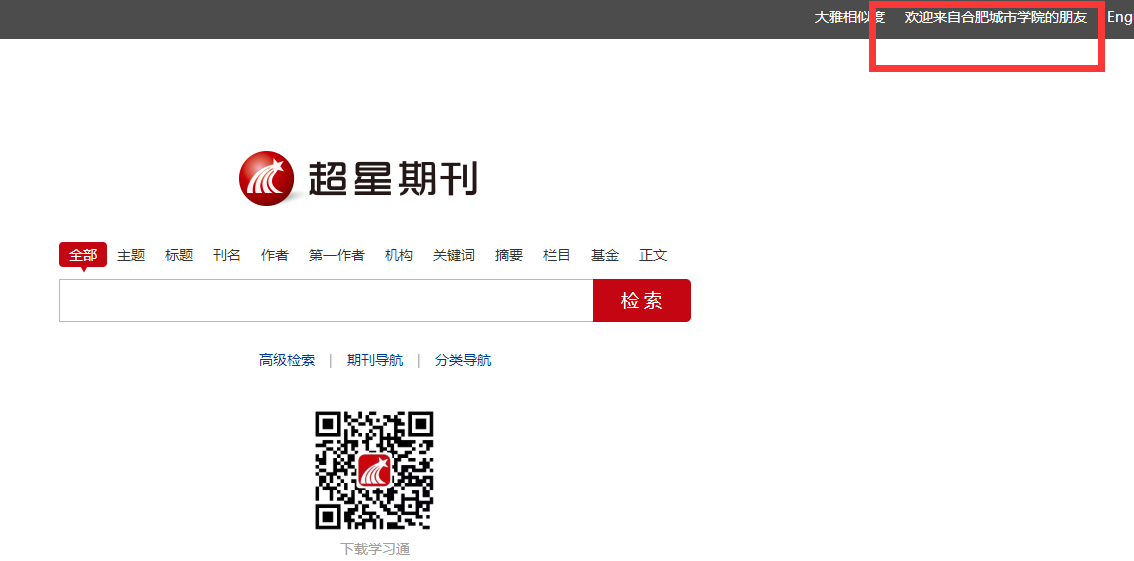Select the 关键词 search tab
The image size is (1134, 561).
453,254
